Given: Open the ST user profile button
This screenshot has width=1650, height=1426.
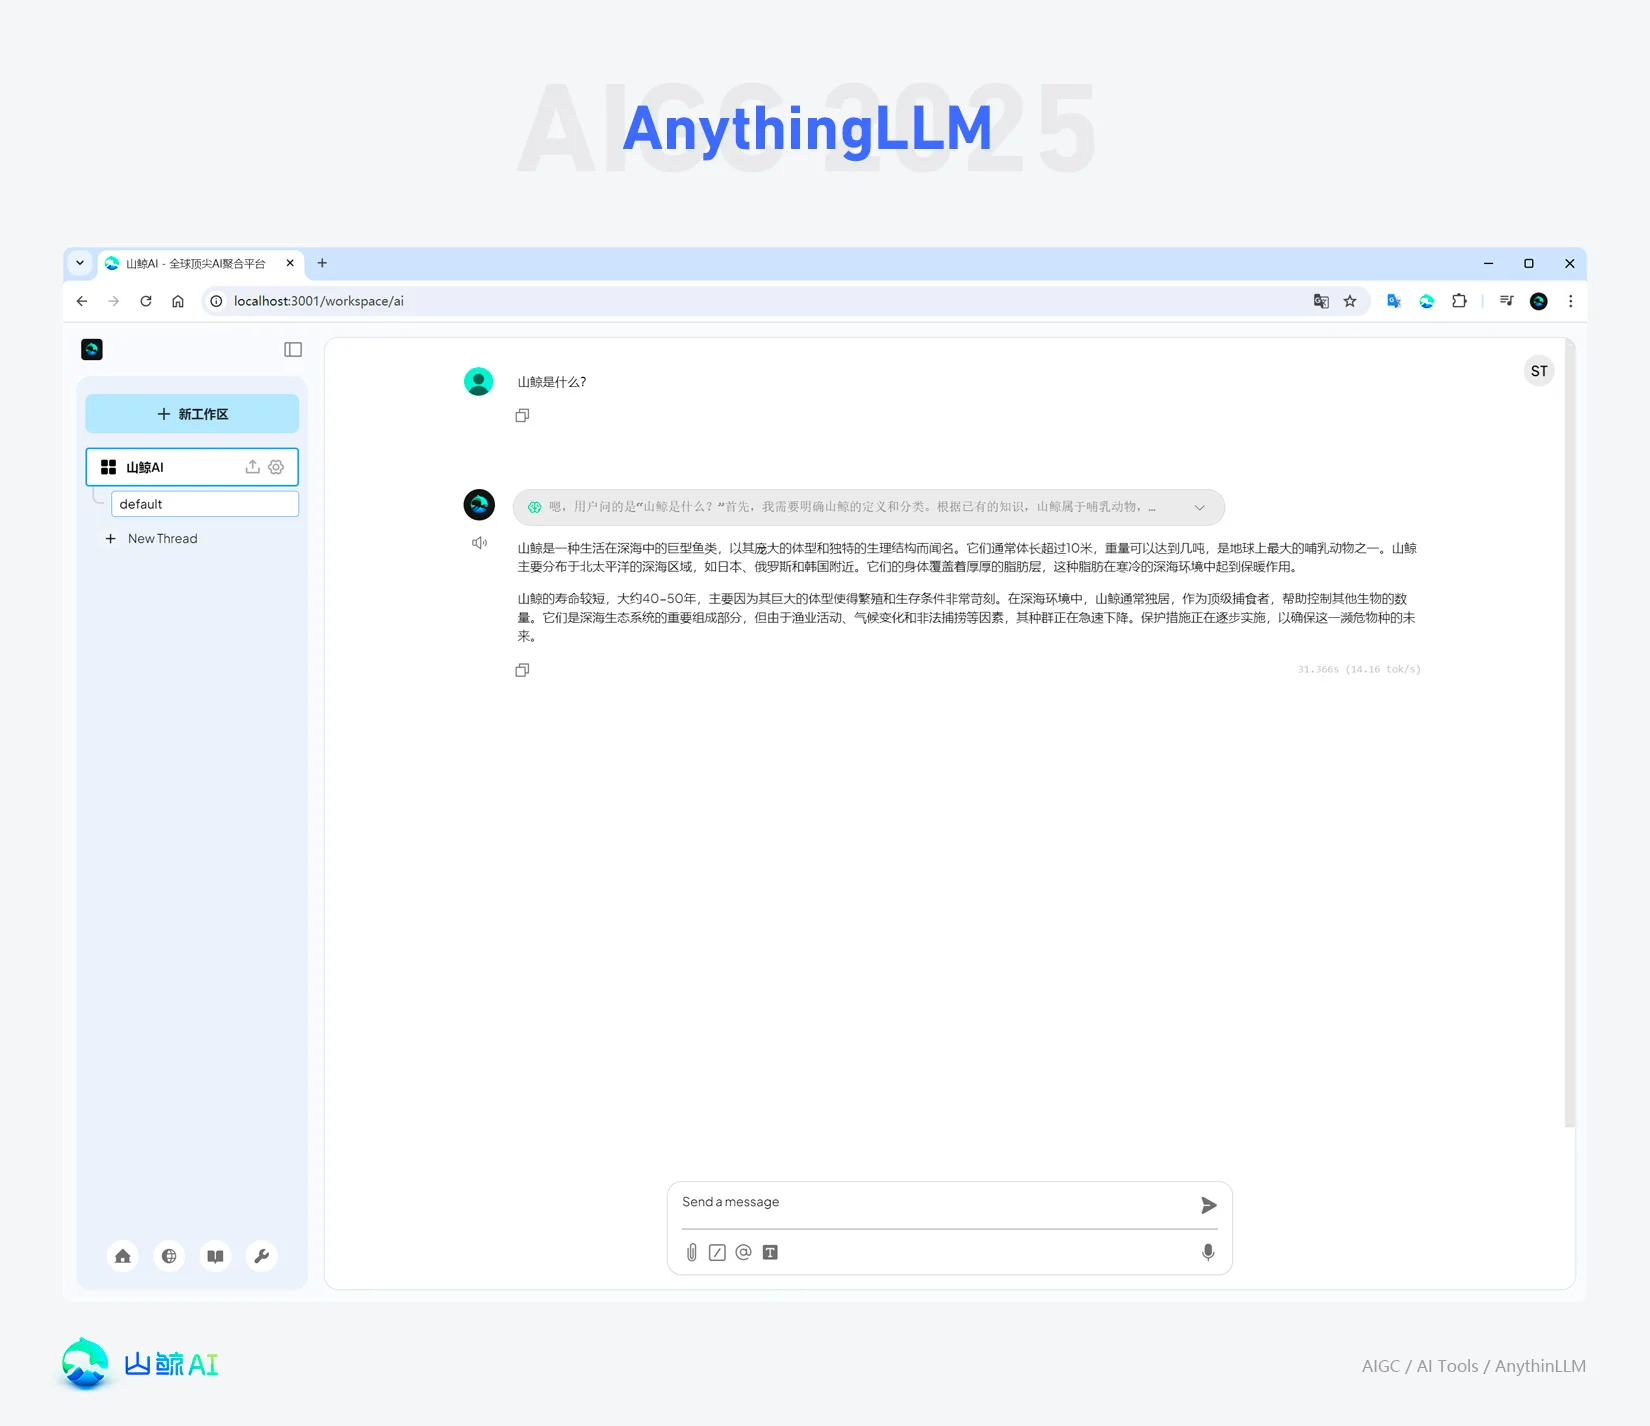Looking at the screenshot, I should click(1539, 371).
